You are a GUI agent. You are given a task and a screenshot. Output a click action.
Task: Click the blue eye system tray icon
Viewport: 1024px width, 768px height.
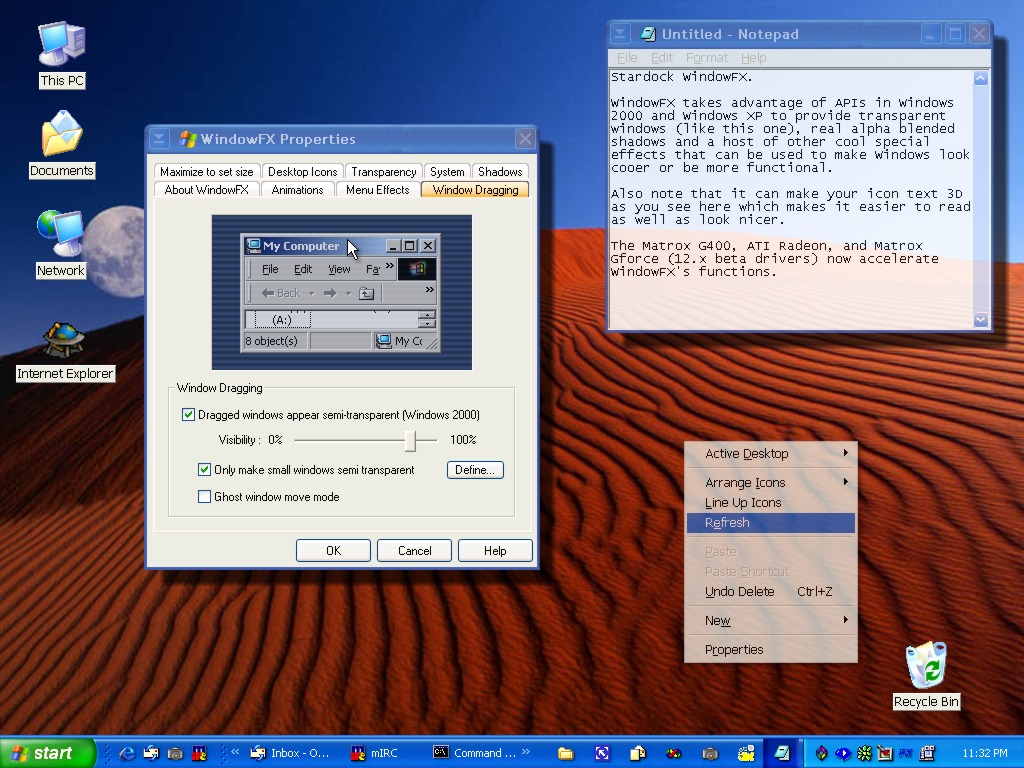(x=842, y=753)
